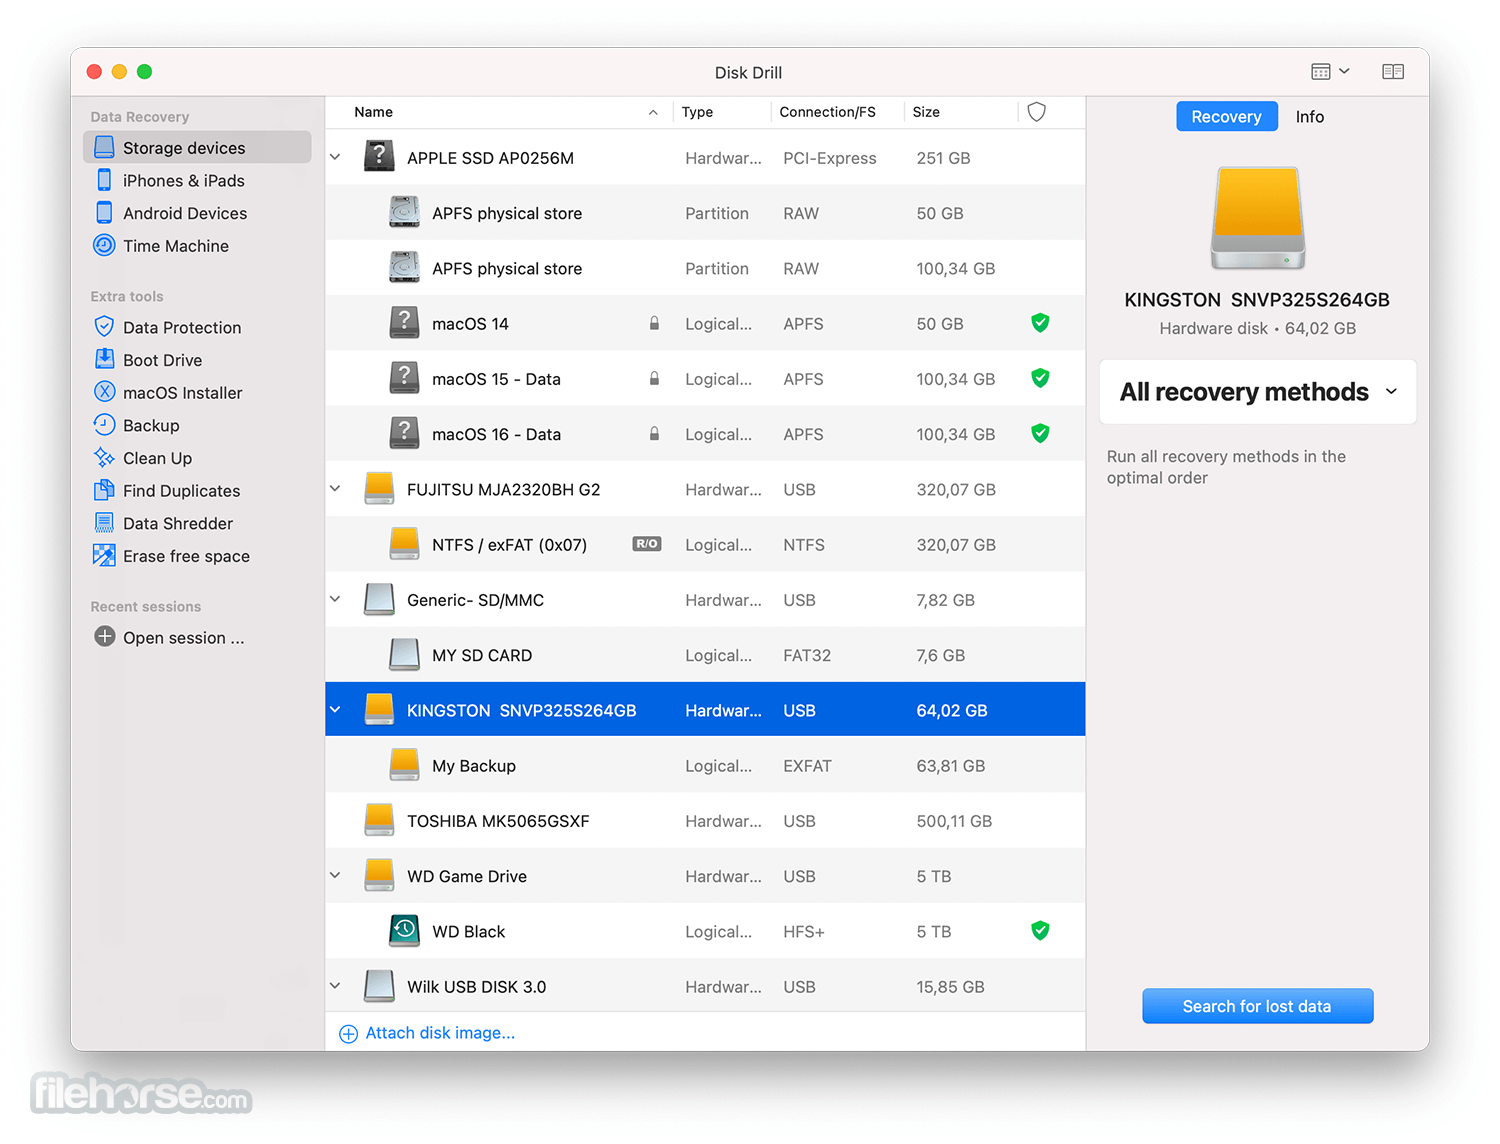
Task: Click the Boot Drive icon
Action: coord(104,360)
